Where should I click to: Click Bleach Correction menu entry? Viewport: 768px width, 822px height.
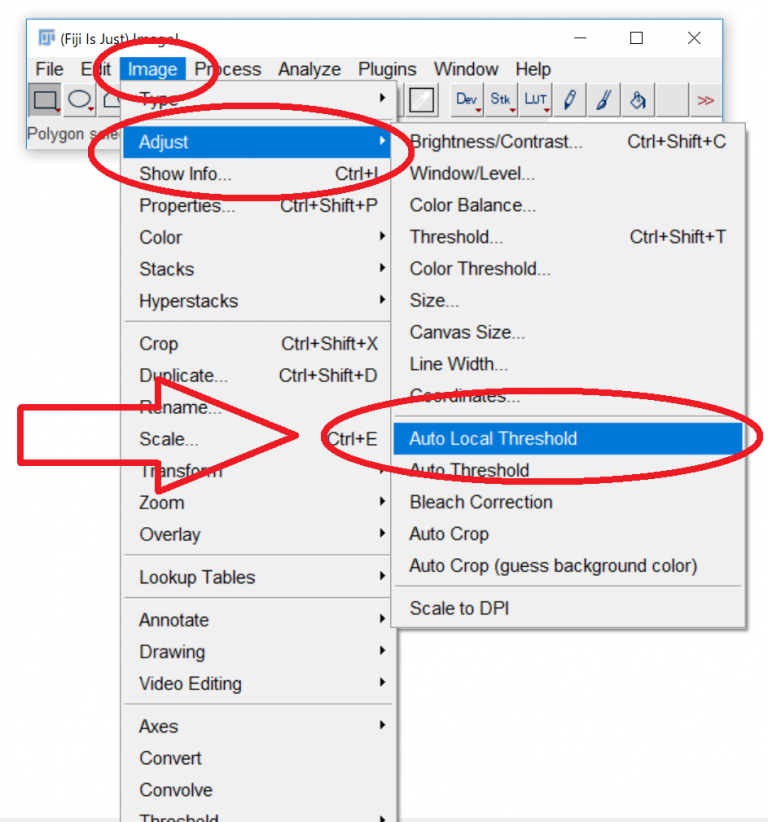[481, 502]
